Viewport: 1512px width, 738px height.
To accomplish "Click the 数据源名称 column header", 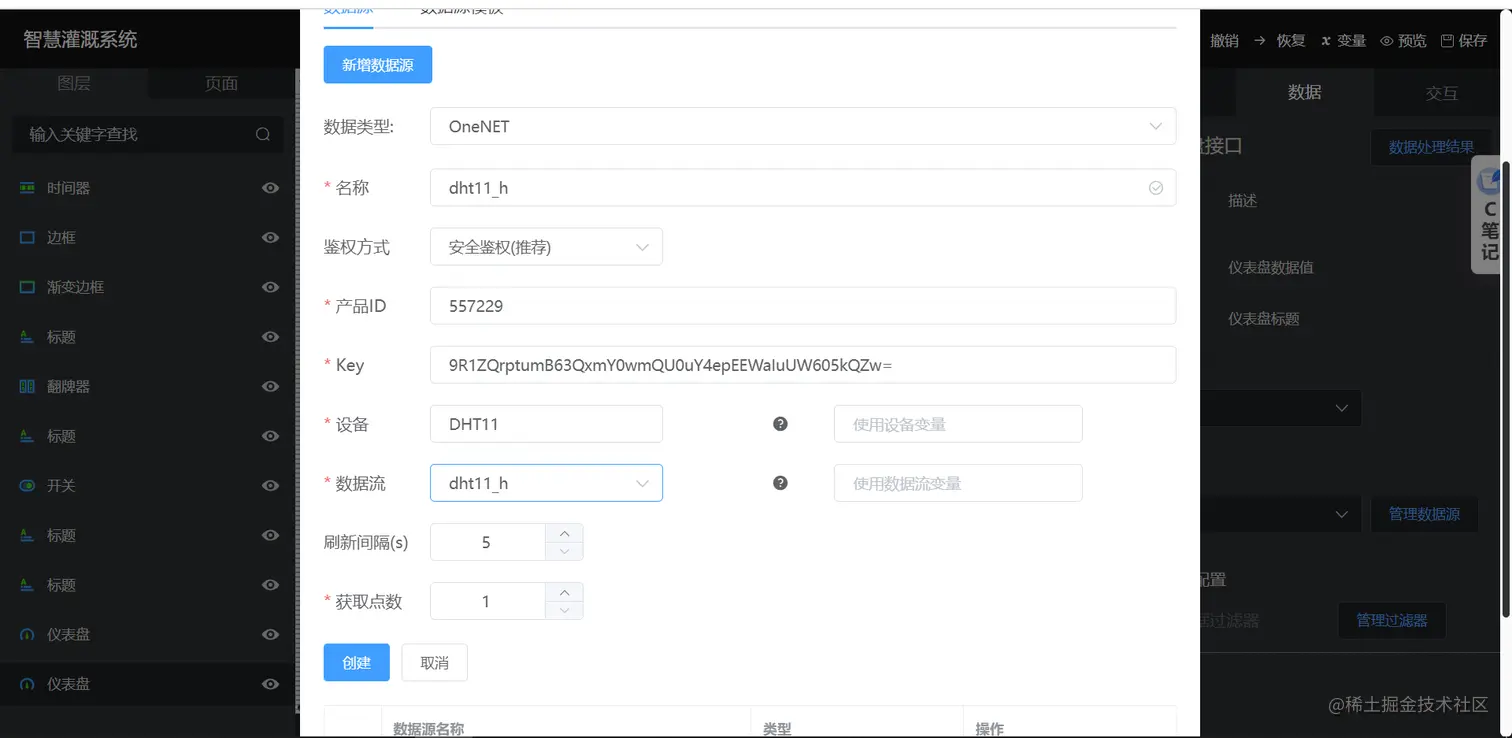I will point(428,729).
